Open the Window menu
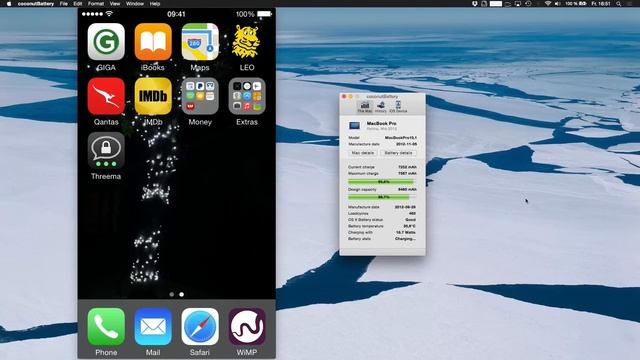Viewport: 640px width, 360px height. coord(134,4)
